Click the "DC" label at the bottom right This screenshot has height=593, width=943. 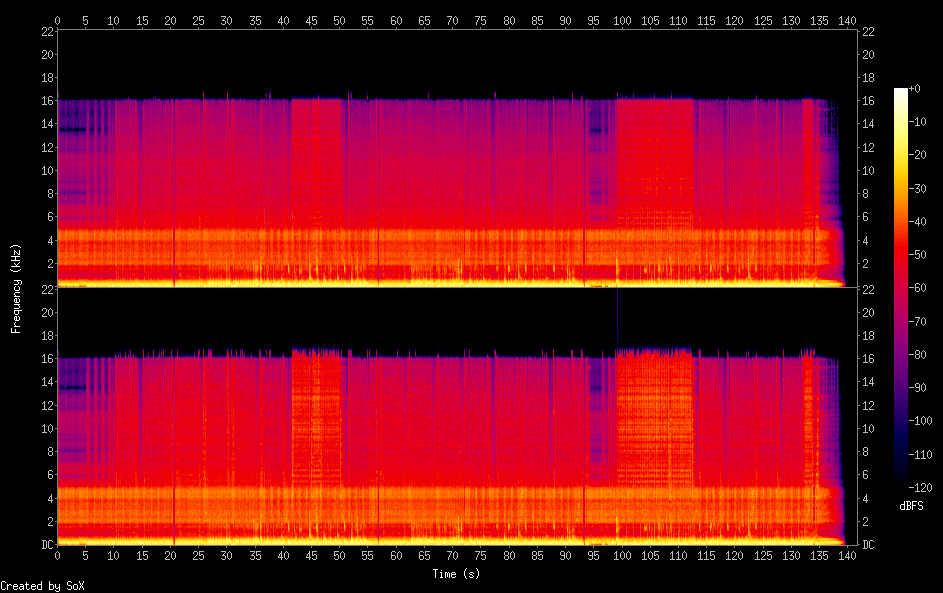[868, 545]
